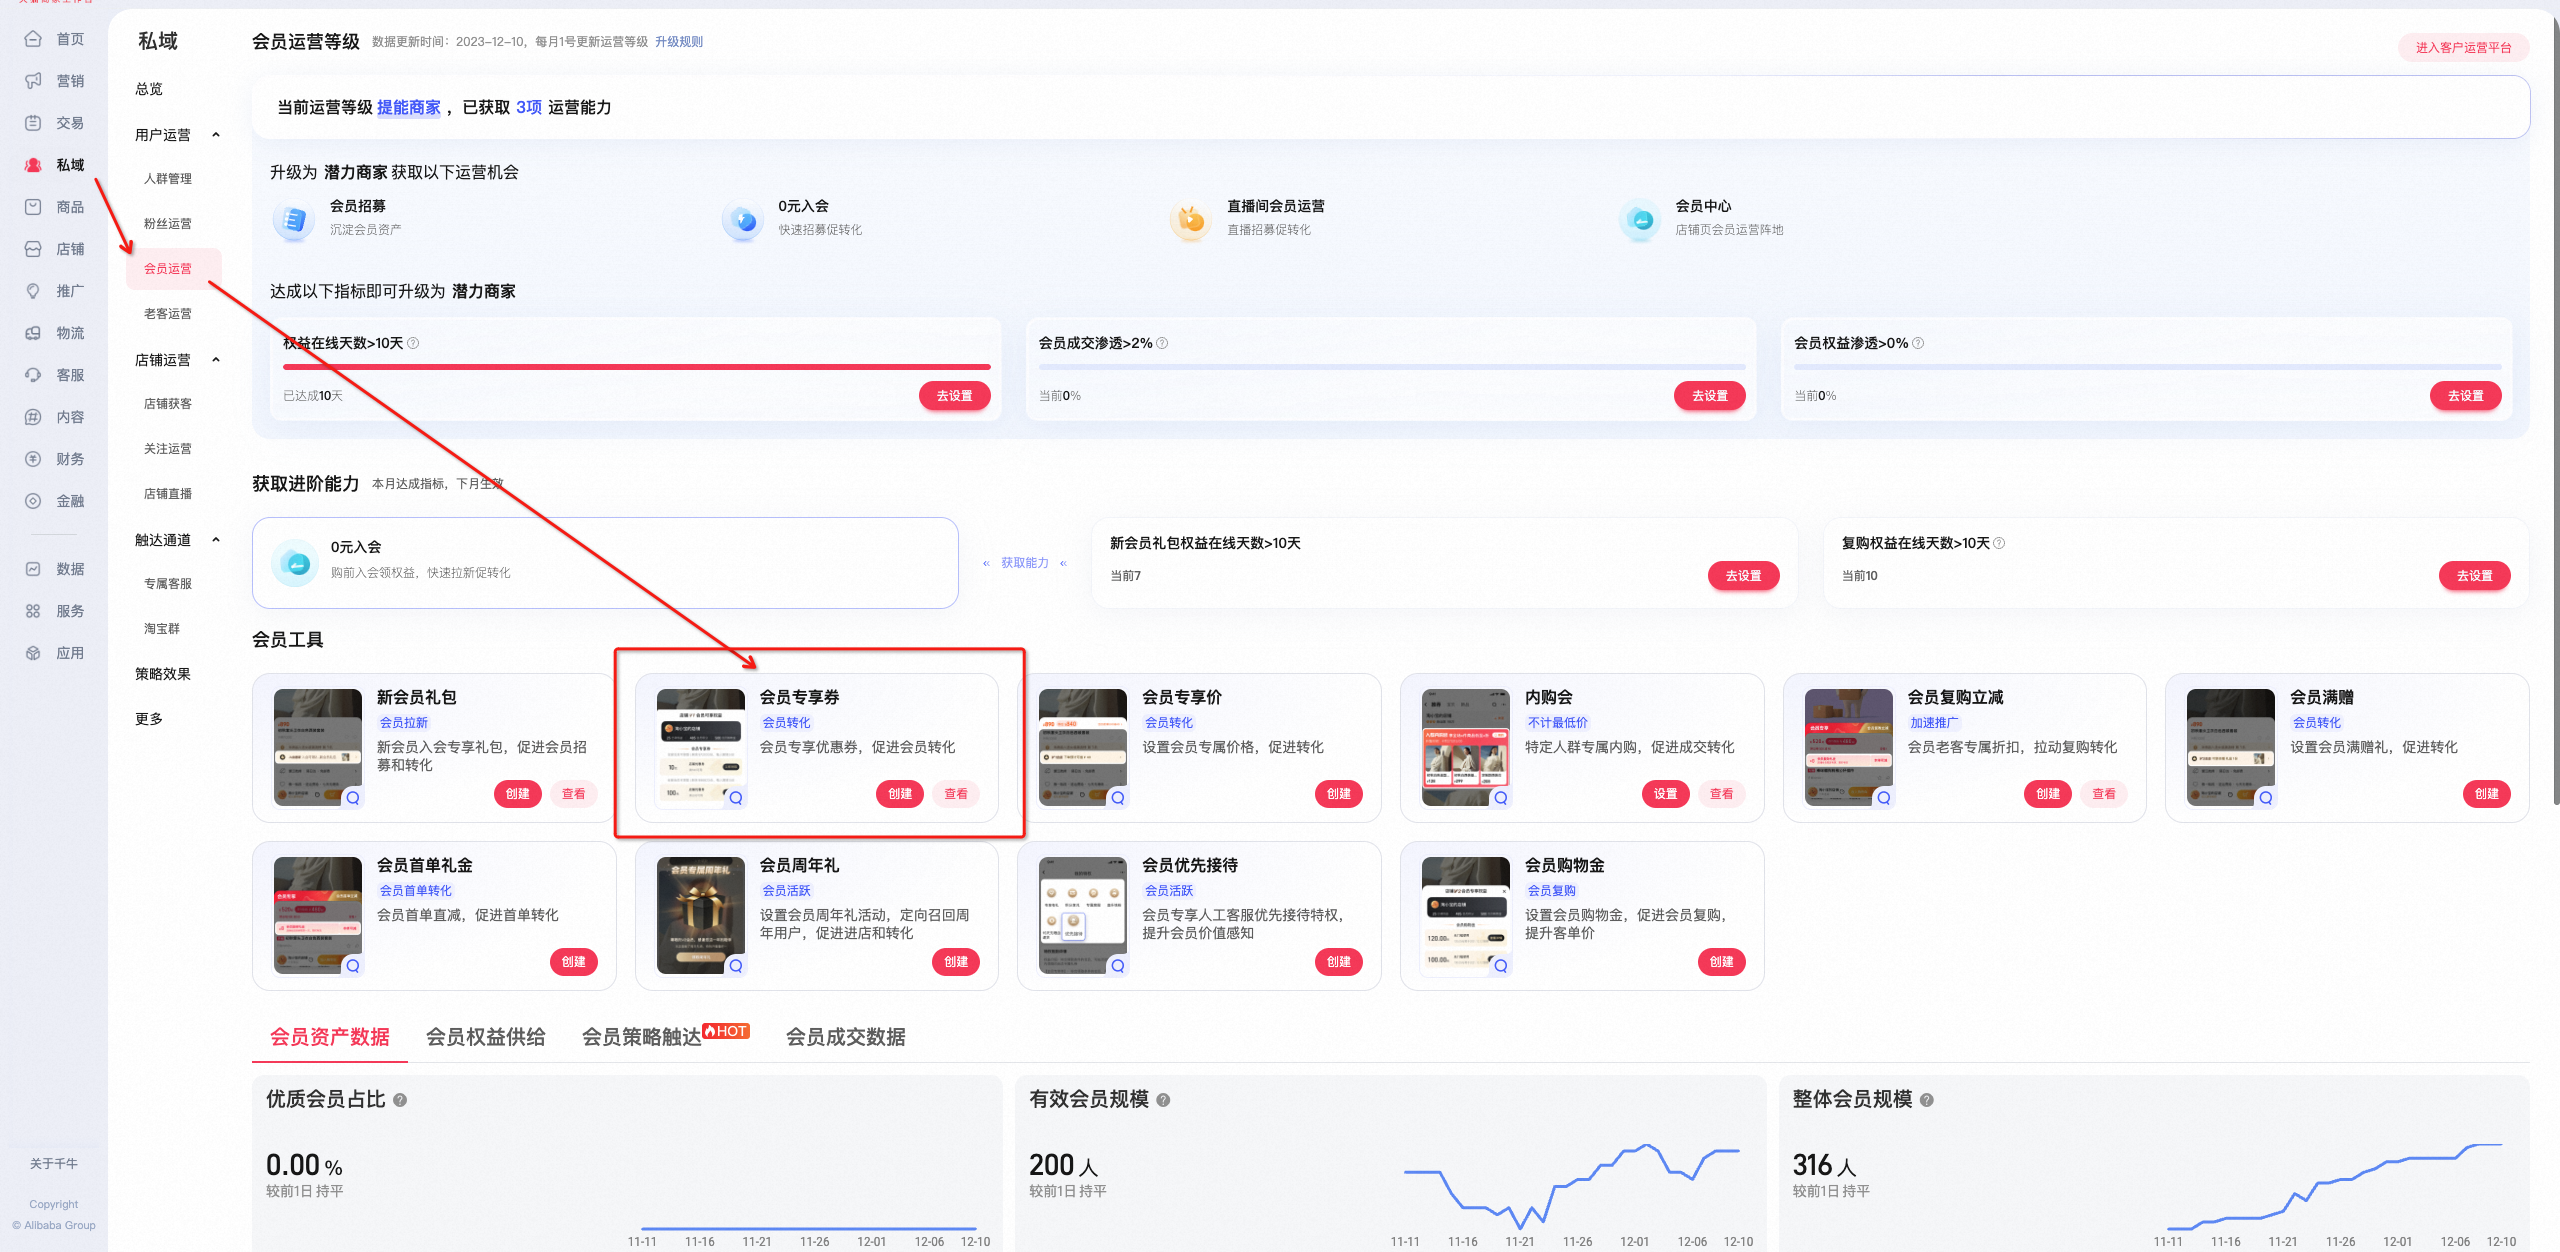This screenshot has width=2560, height=1252.
Task: Open the 内购会 preview thumbnail
Action: pos(1466,747)
